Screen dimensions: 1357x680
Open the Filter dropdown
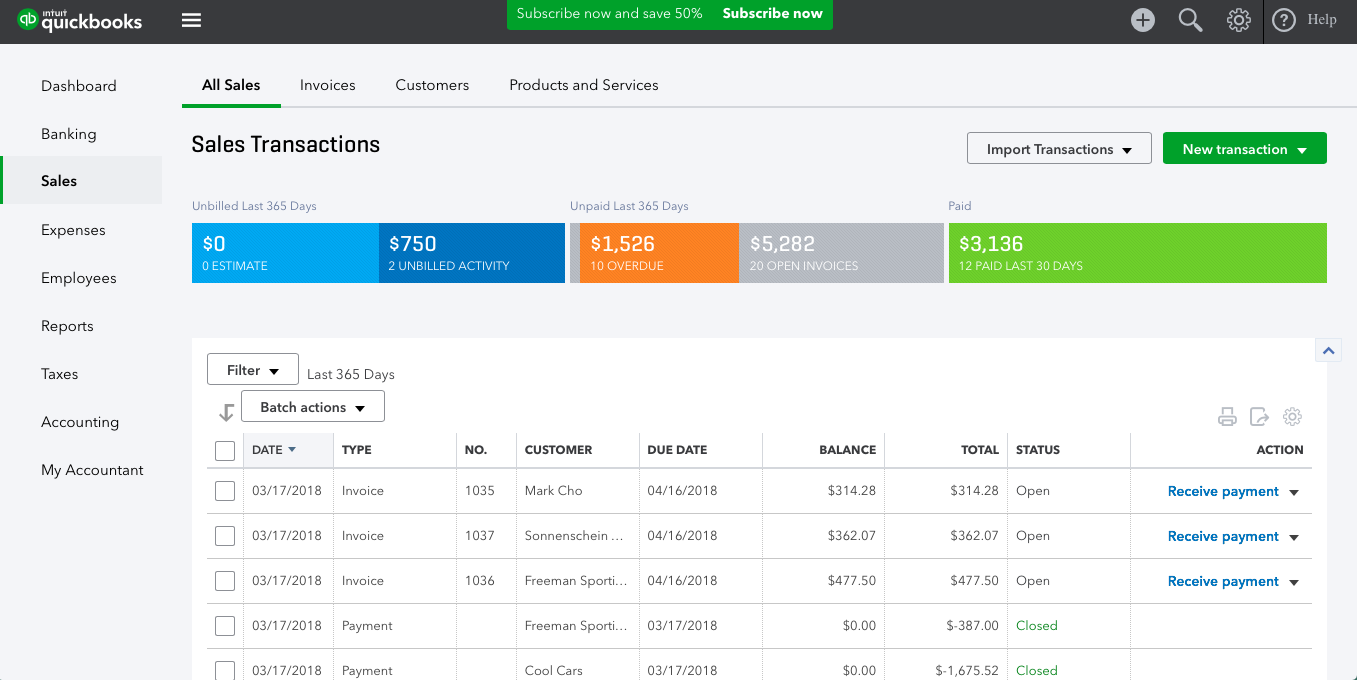(252, 369)
